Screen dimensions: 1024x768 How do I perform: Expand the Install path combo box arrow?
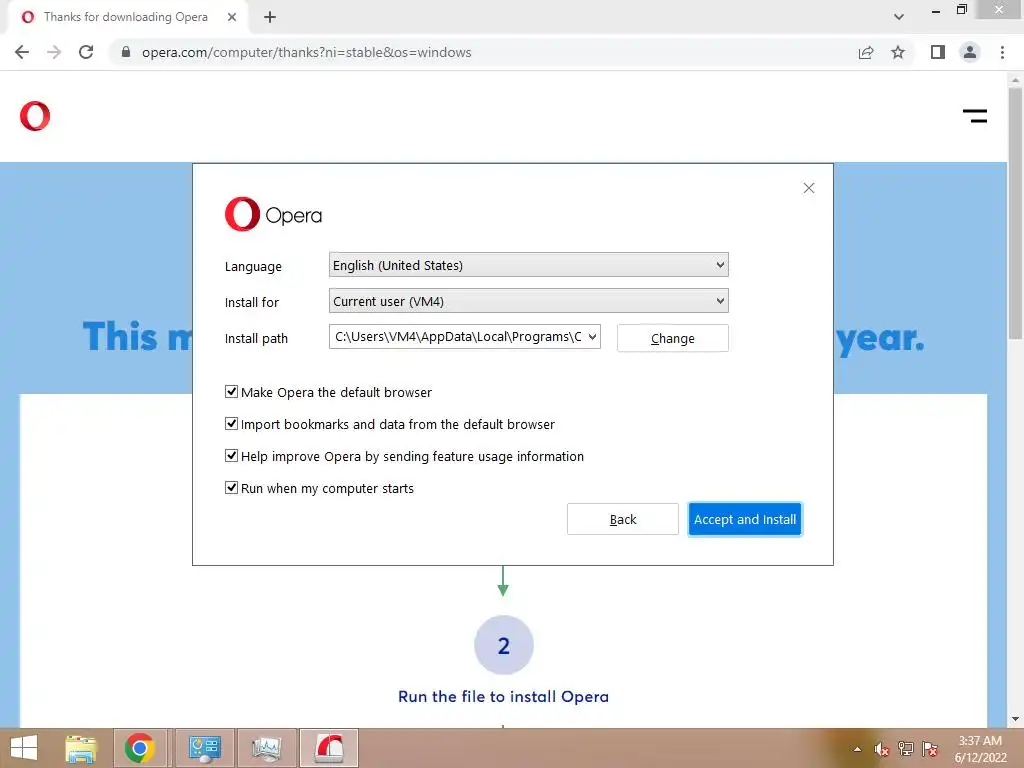coord(592,337)
